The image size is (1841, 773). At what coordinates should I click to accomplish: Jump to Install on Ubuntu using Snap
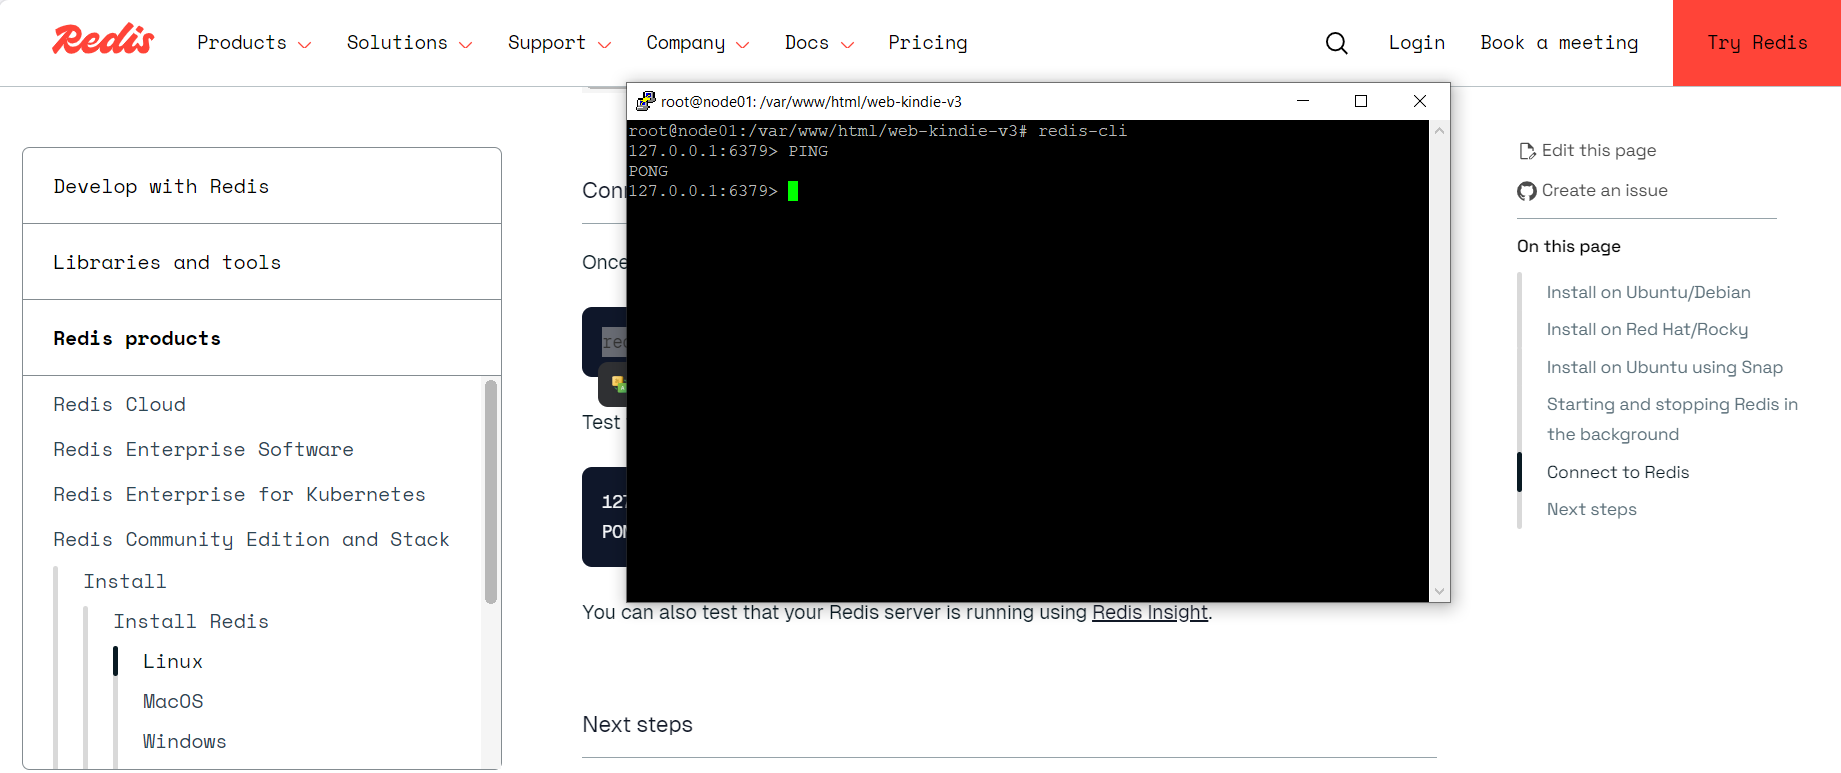click(1664, 367)
